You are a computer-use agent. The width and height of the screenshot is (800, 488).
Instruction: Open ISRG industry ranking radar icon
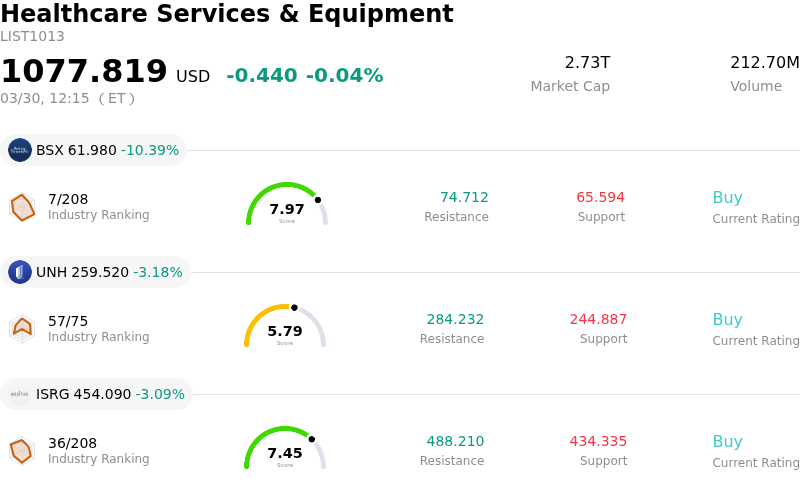pyautogui.click(x=22, y=451)
